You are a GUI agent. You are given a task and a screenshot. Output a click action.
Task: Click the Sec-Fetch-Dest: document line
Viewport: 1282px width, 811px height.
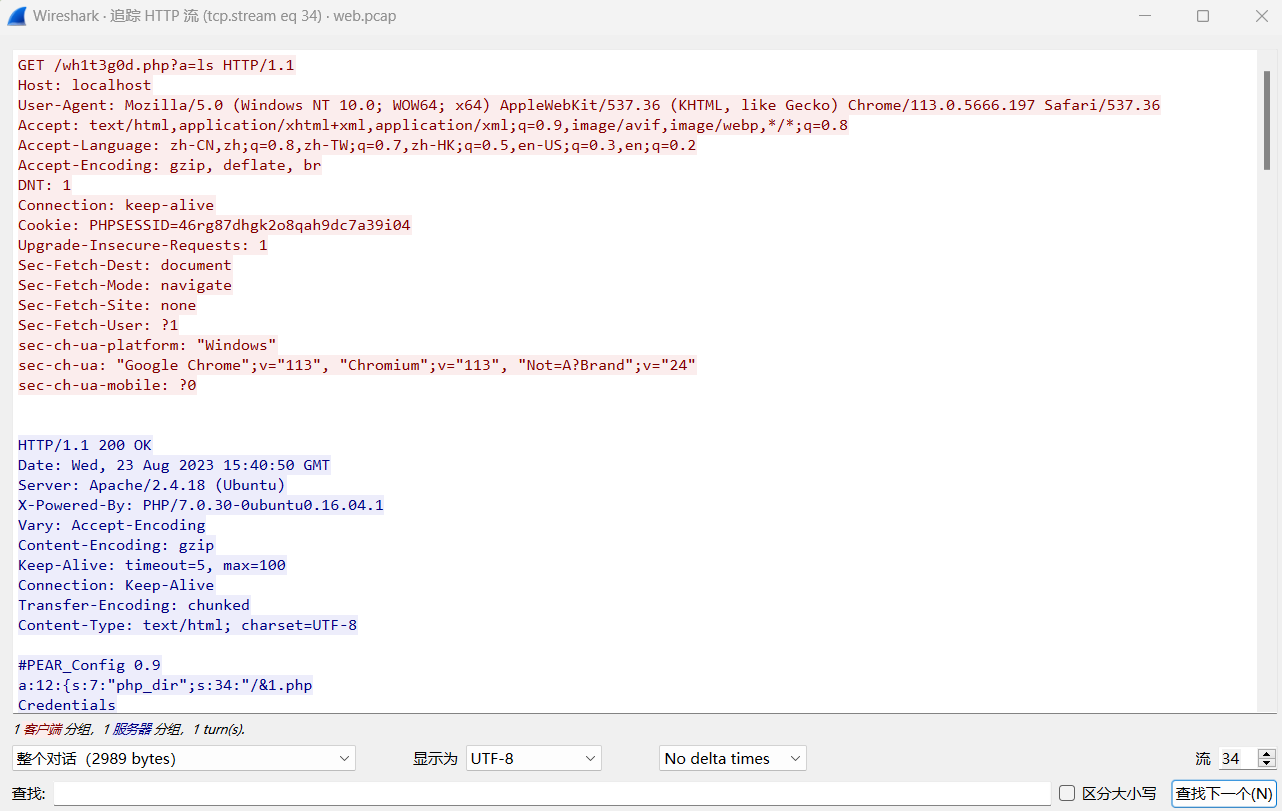[x=125, y=265]
